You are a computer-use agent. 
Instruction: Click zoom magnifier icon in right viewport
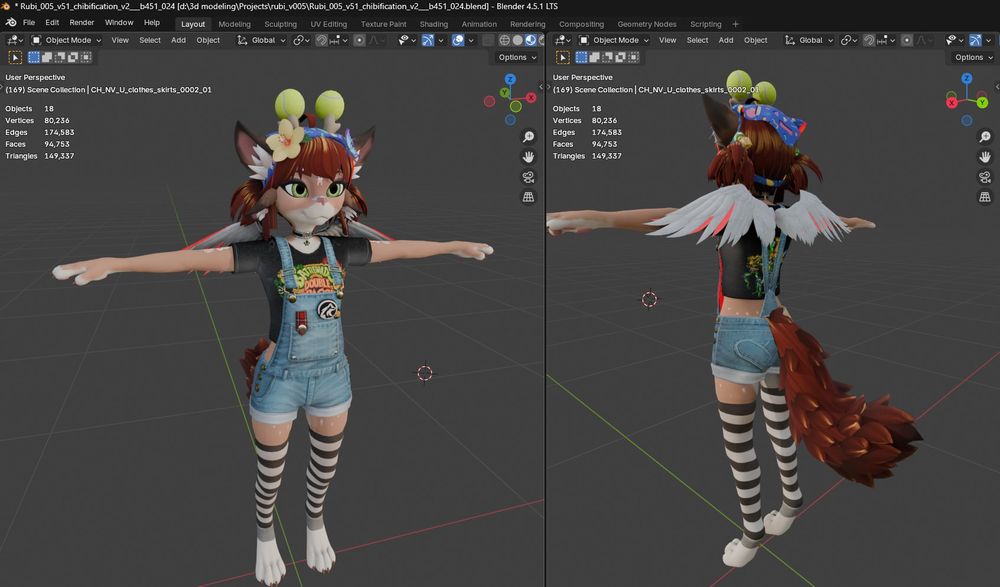pos(985,137)
